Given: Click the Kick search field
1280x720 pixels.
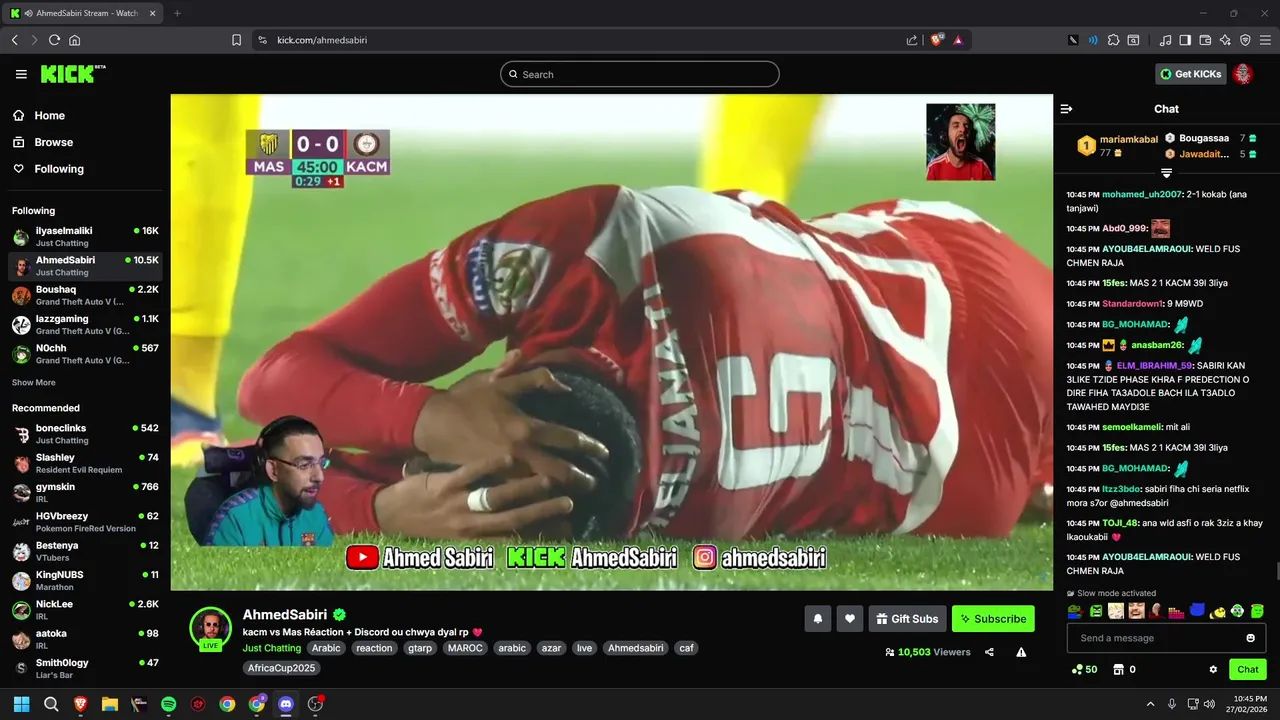Looking at the screenshot, I should [640, 74].
